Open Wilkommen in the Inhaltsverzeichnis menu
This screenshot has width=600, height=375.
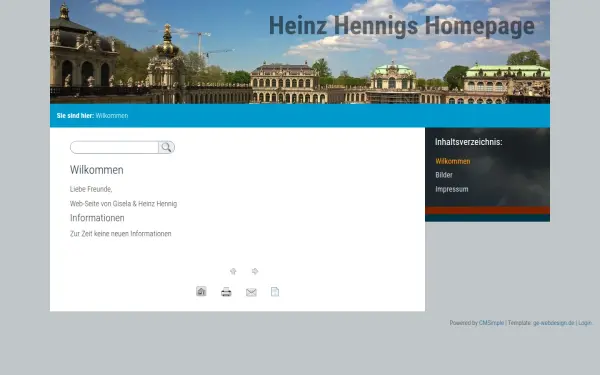tap(453, 161)
